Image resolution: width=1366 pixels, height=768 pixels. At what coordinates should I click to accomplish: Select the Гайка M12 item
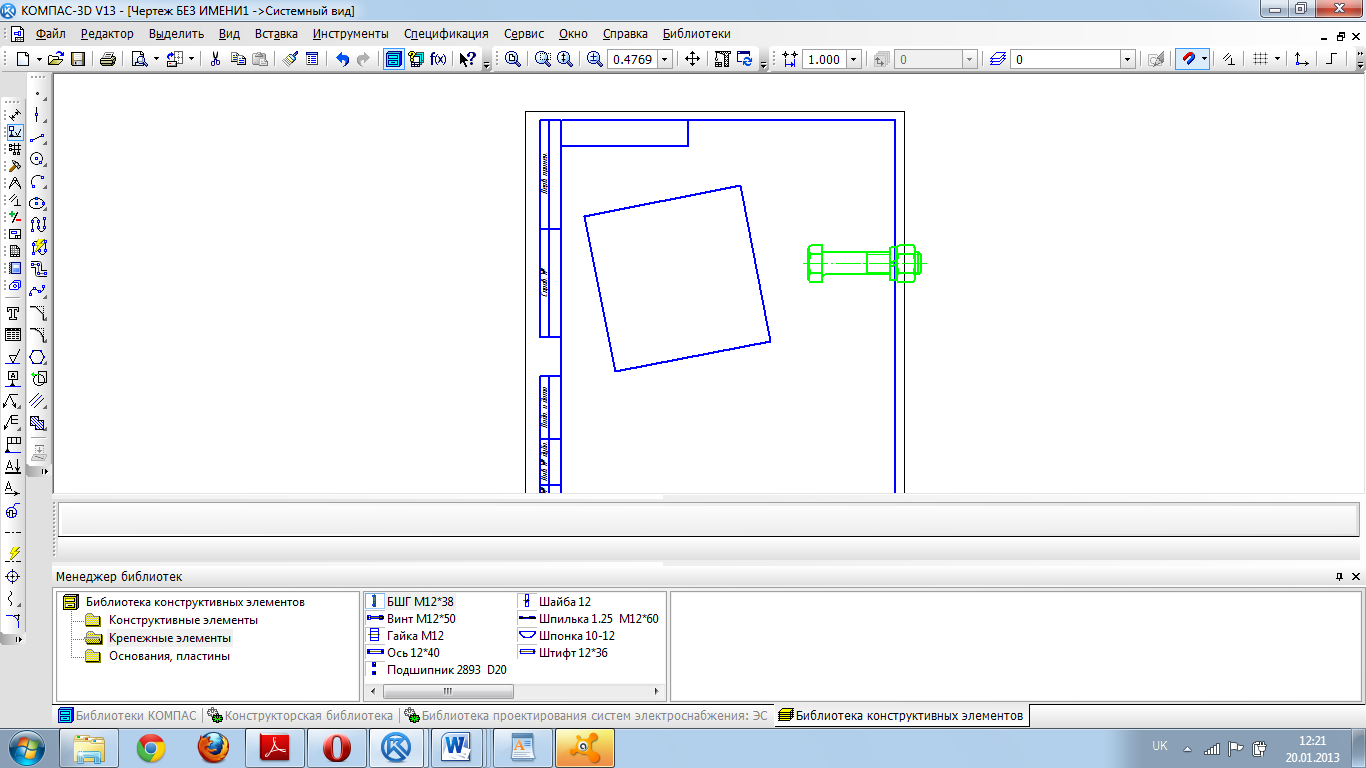pyautogui.click(x=415, y=636)
